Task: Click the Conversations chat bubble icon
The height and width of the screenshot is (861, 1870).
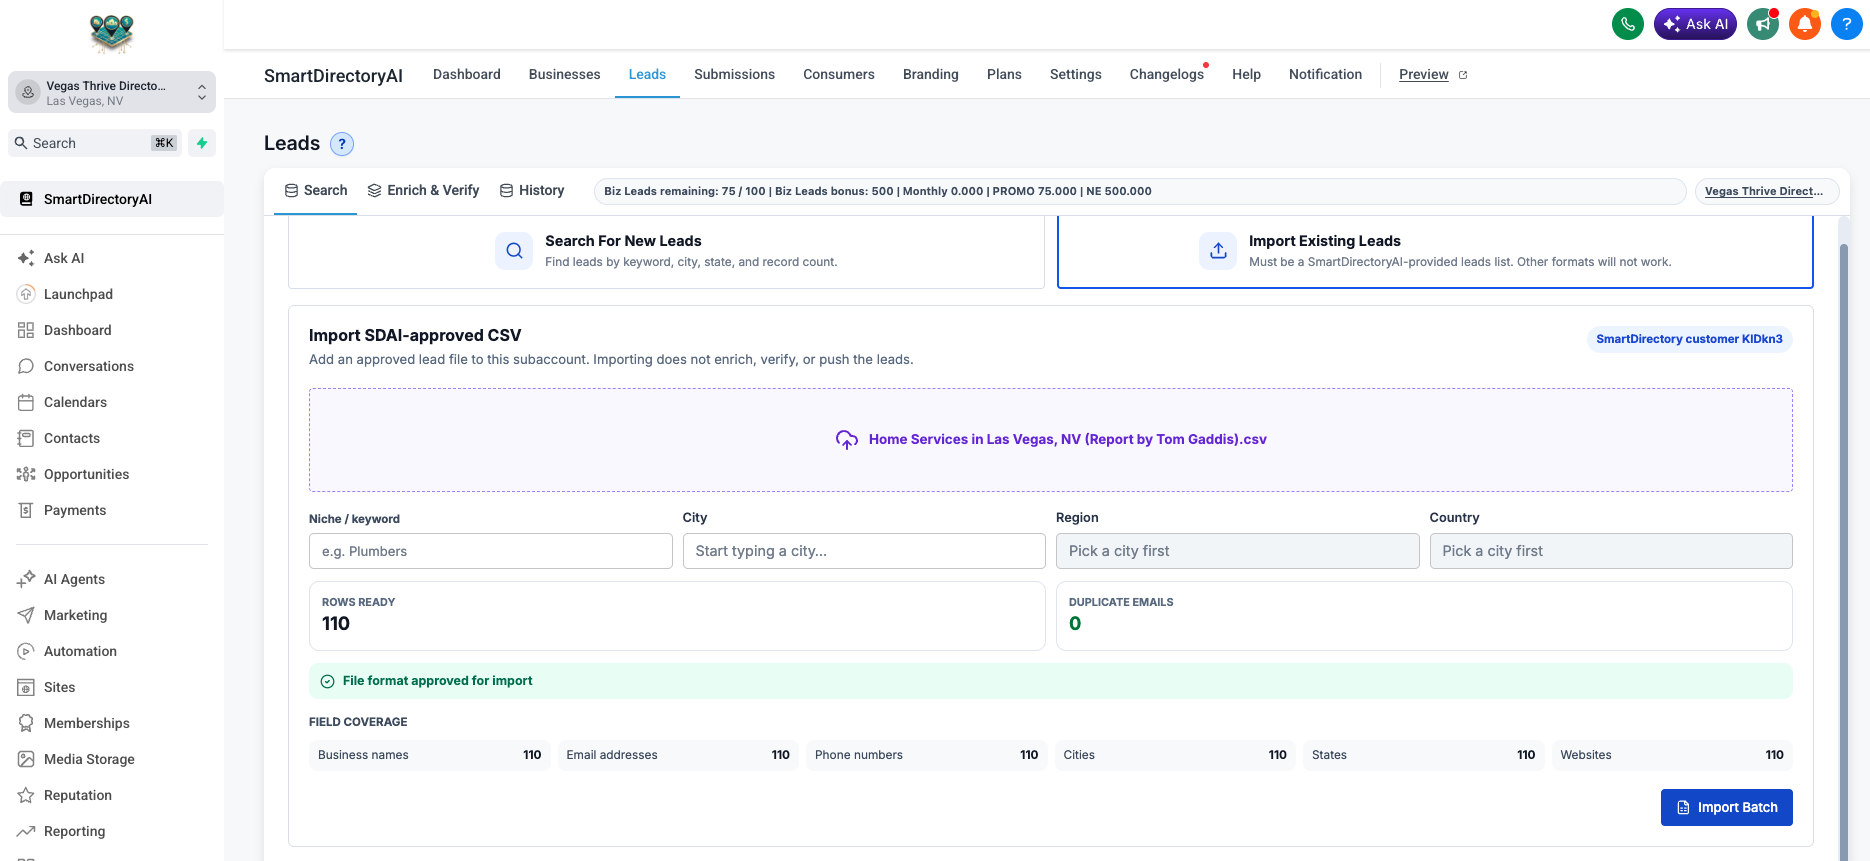Action: point(26,366)
